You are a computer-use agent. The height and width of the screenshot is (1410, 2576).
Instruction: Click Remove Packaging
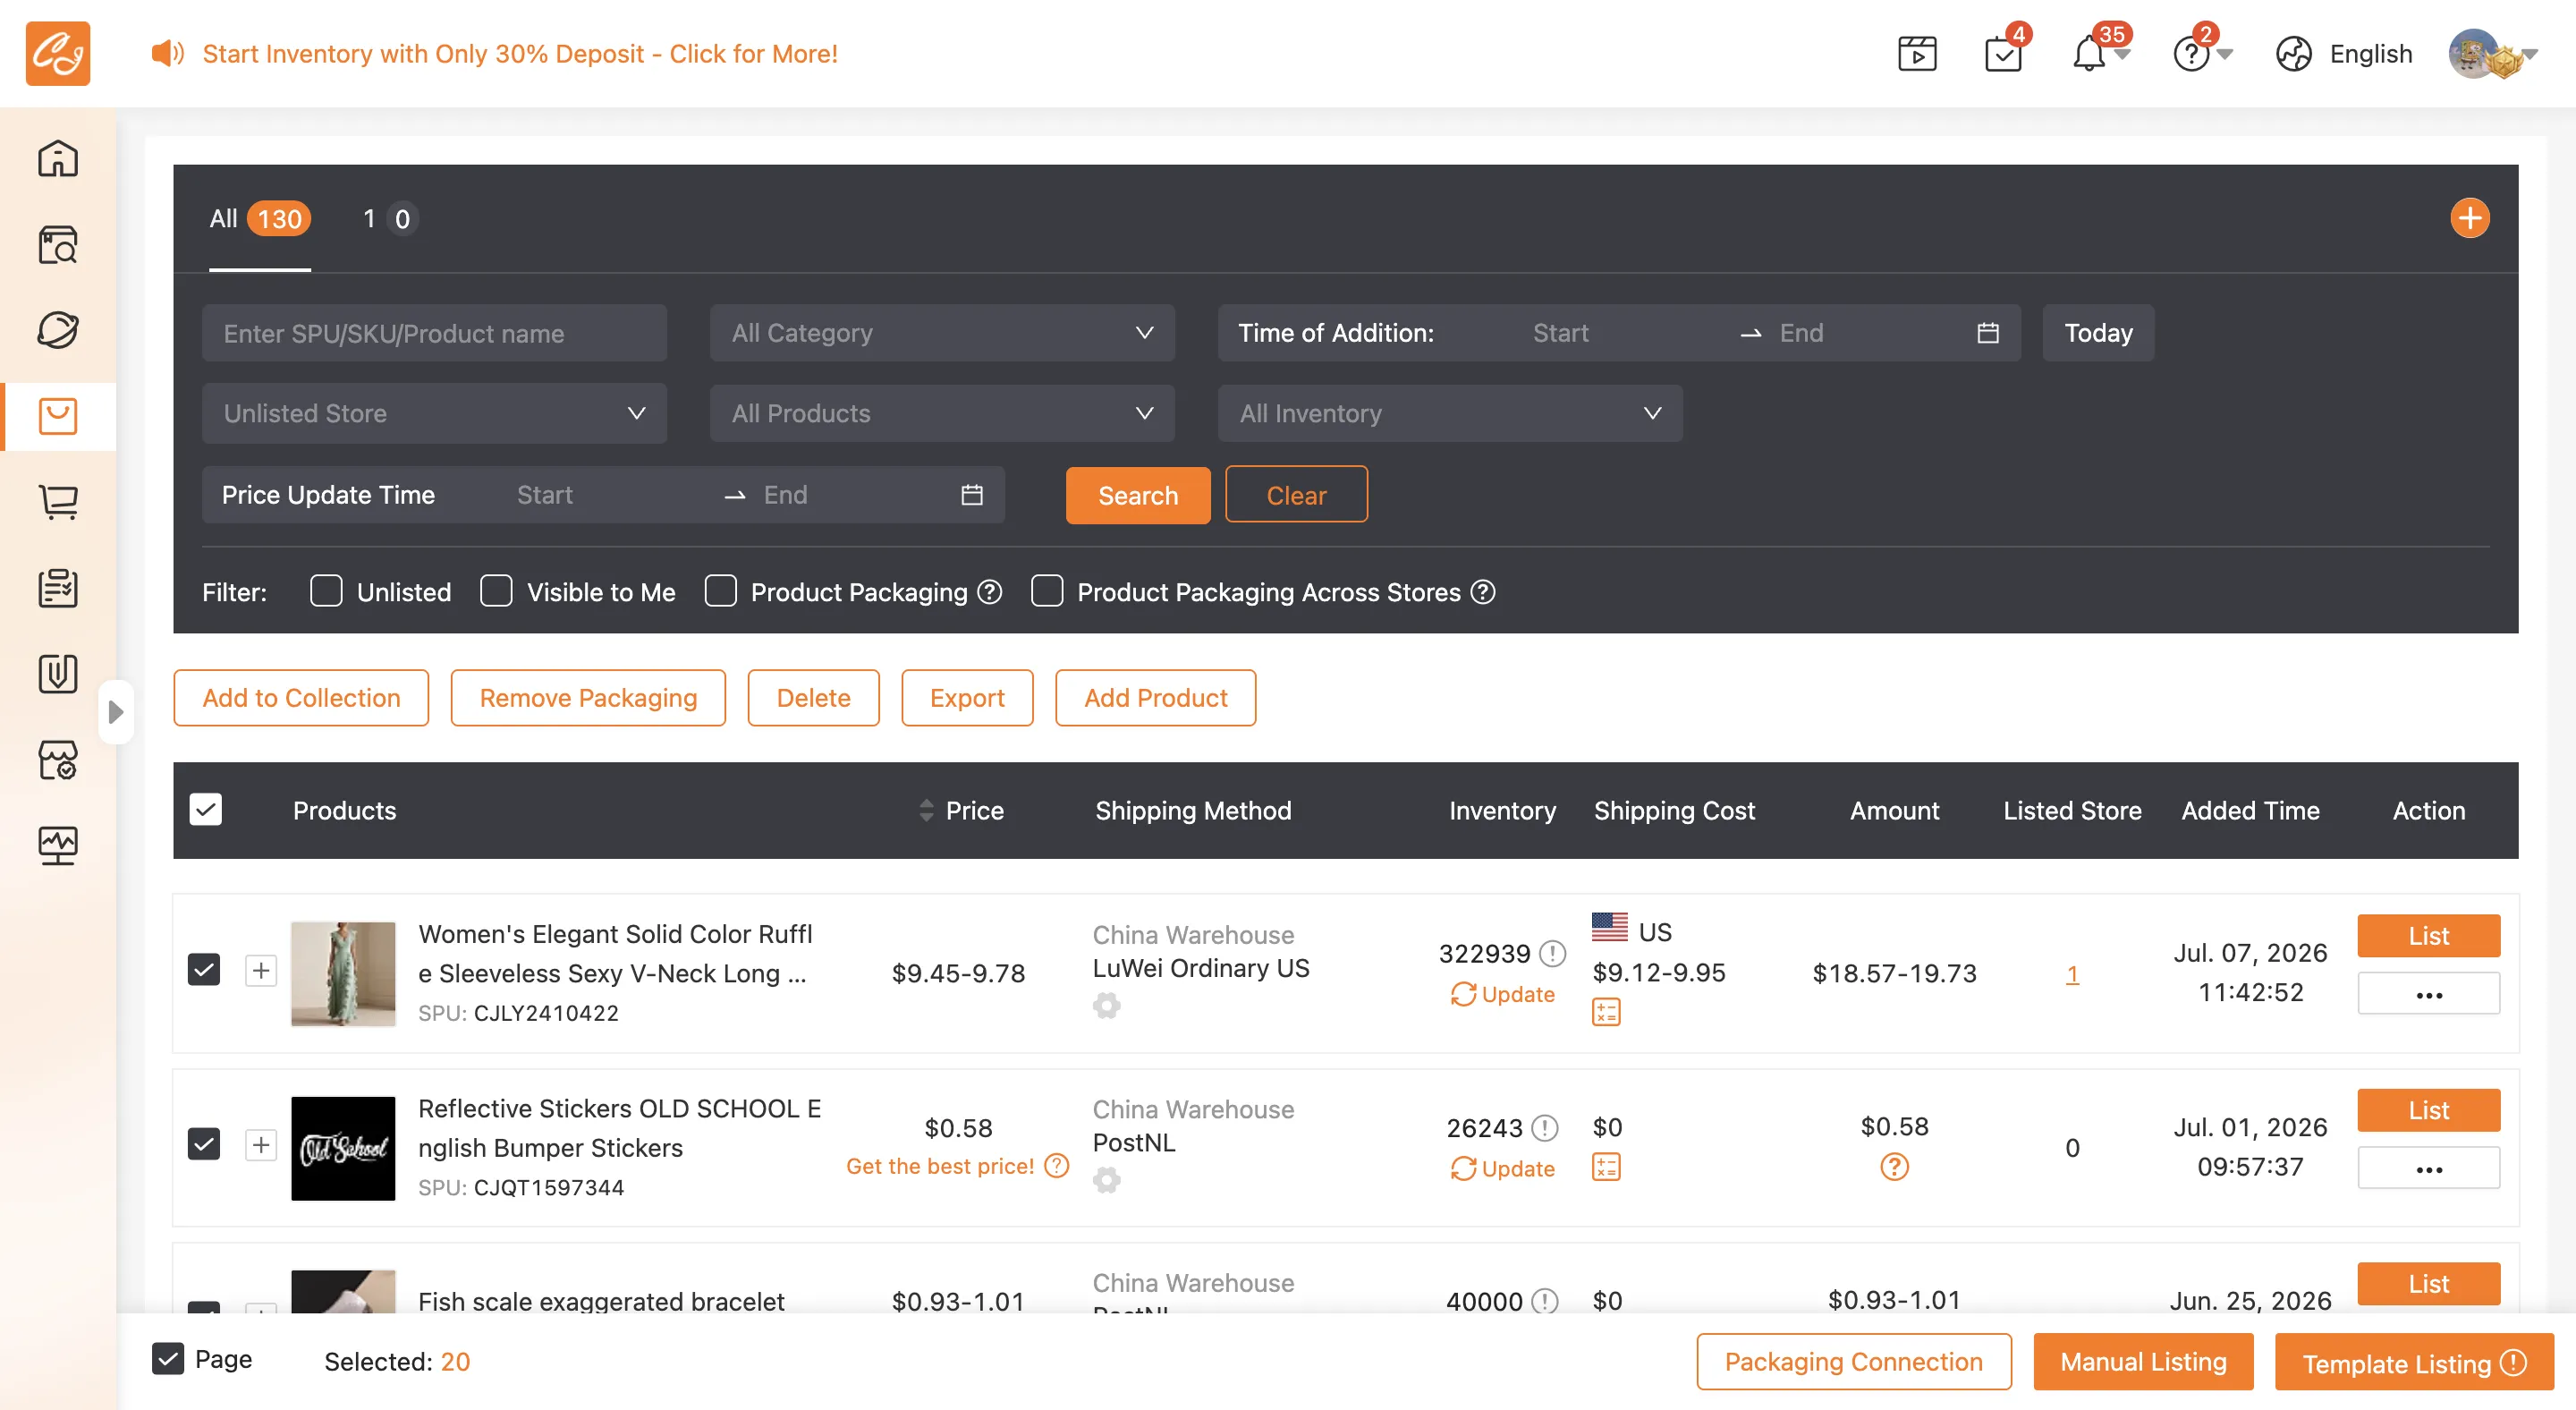[x=588, y=697]
